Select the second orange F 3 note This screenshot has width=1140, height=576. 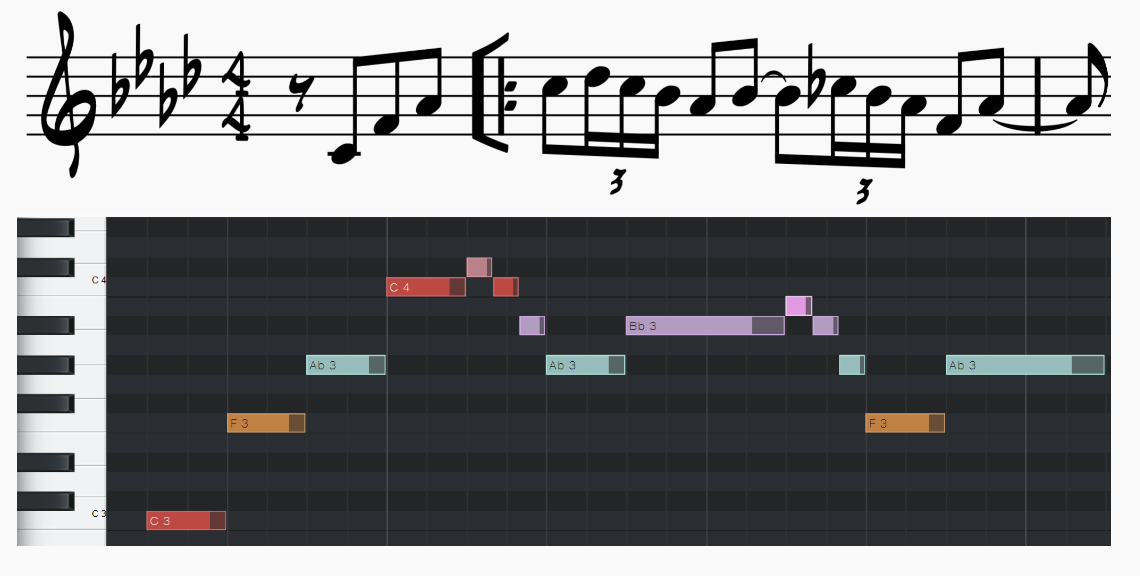click(x=905, y=423)
